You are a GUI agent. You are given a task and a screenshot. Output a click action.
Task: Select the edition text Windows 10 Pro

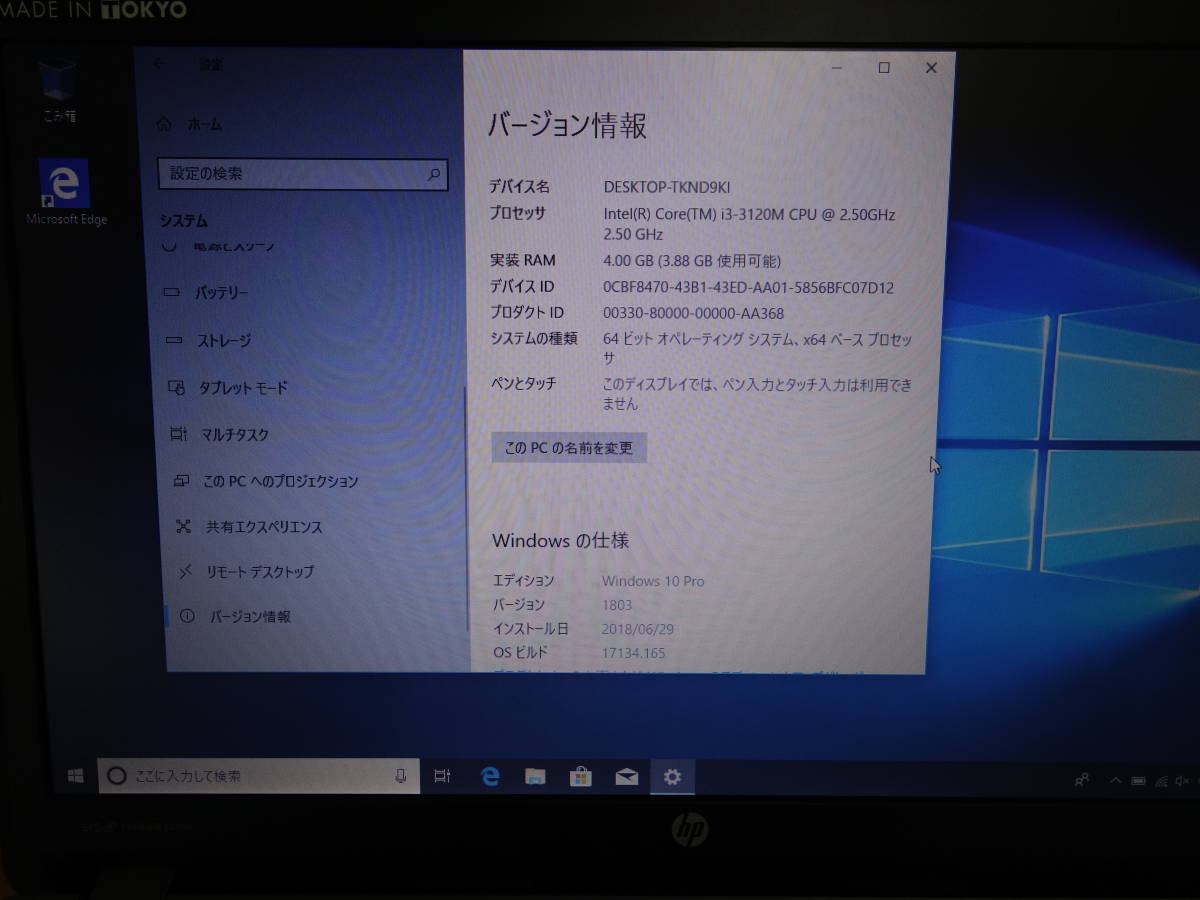(x=653, y=581)
